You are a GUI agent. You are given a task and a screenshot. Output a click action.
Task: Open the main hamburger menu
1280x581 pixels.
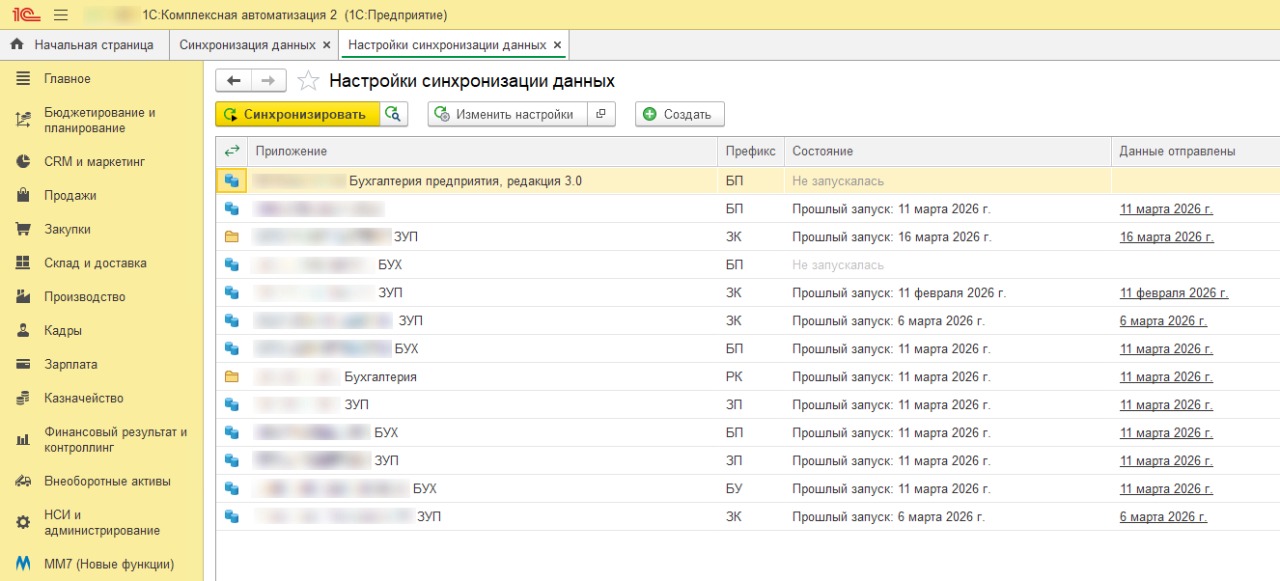pyautogui.click(x=60, y=15)
